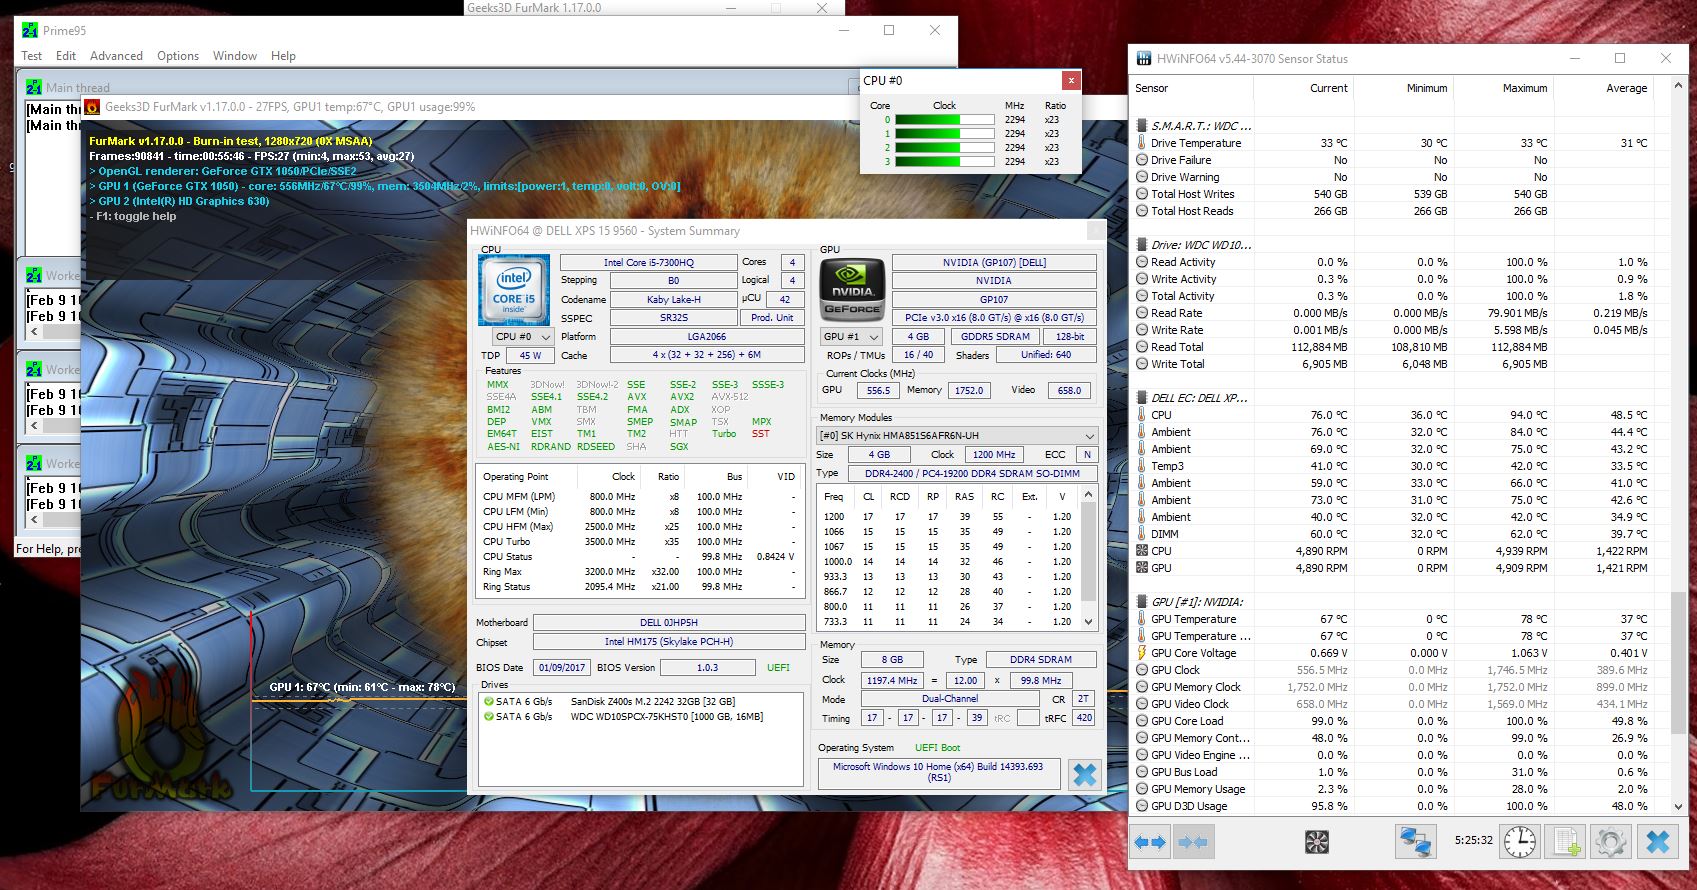Click the Drive Temperature sensor label
The image size is (1697, 890).
[1196, 143]
